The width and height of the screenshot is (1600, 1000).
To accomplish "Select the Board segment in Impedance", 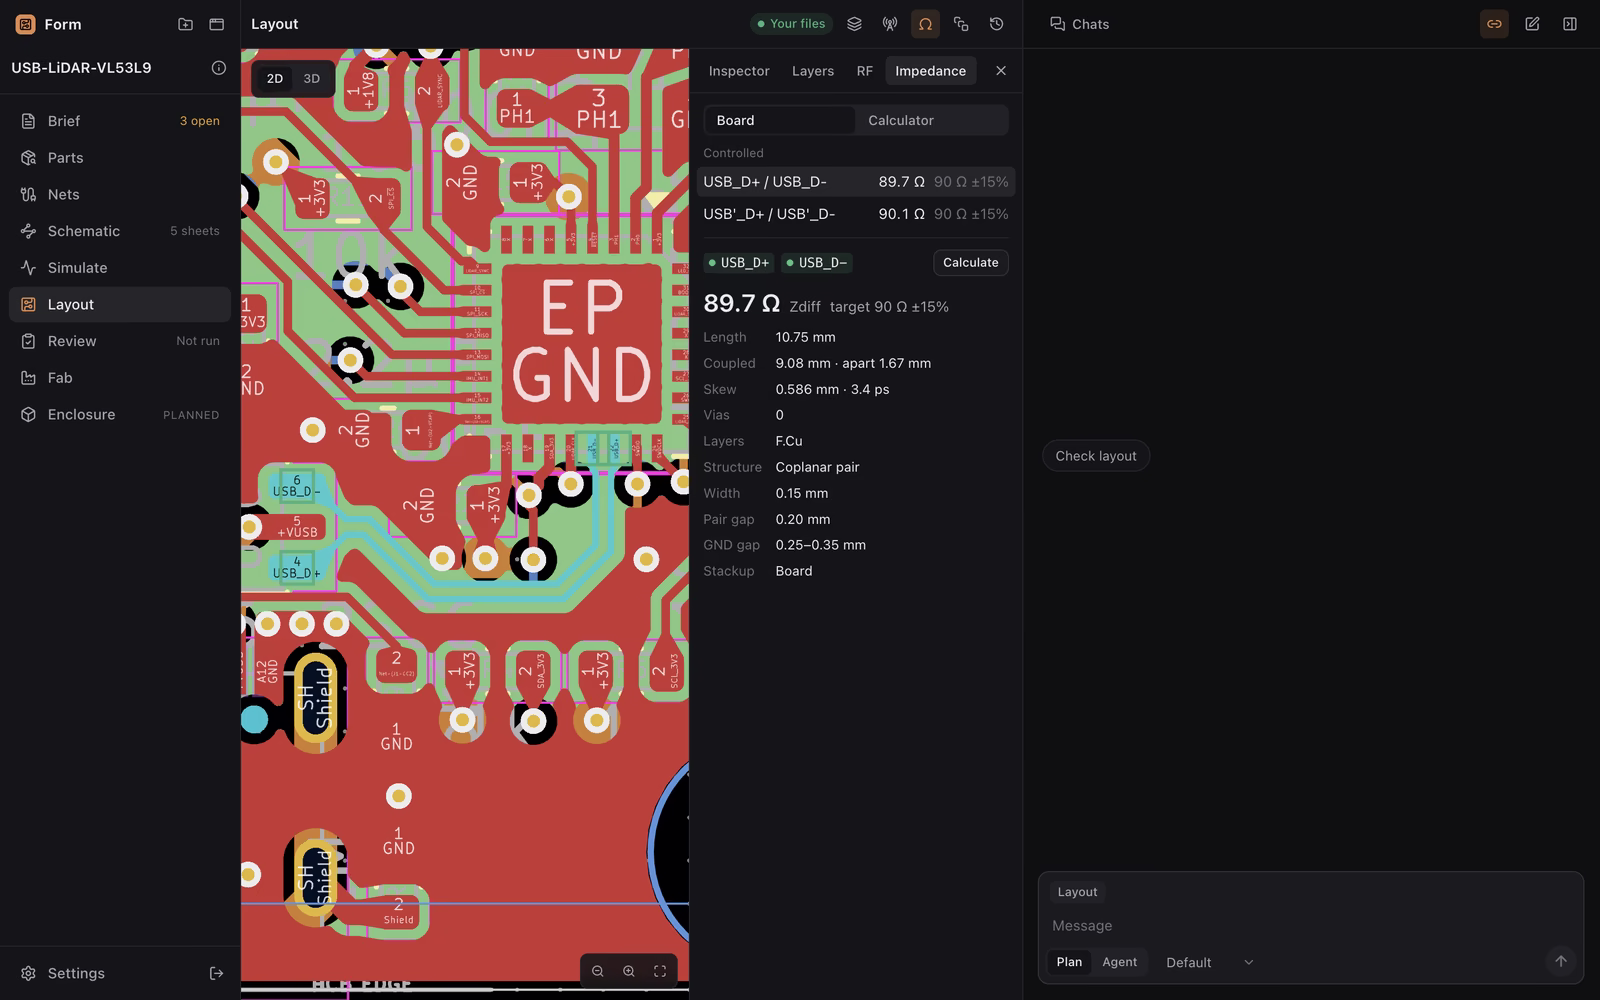I will click(x=780, y=120).
